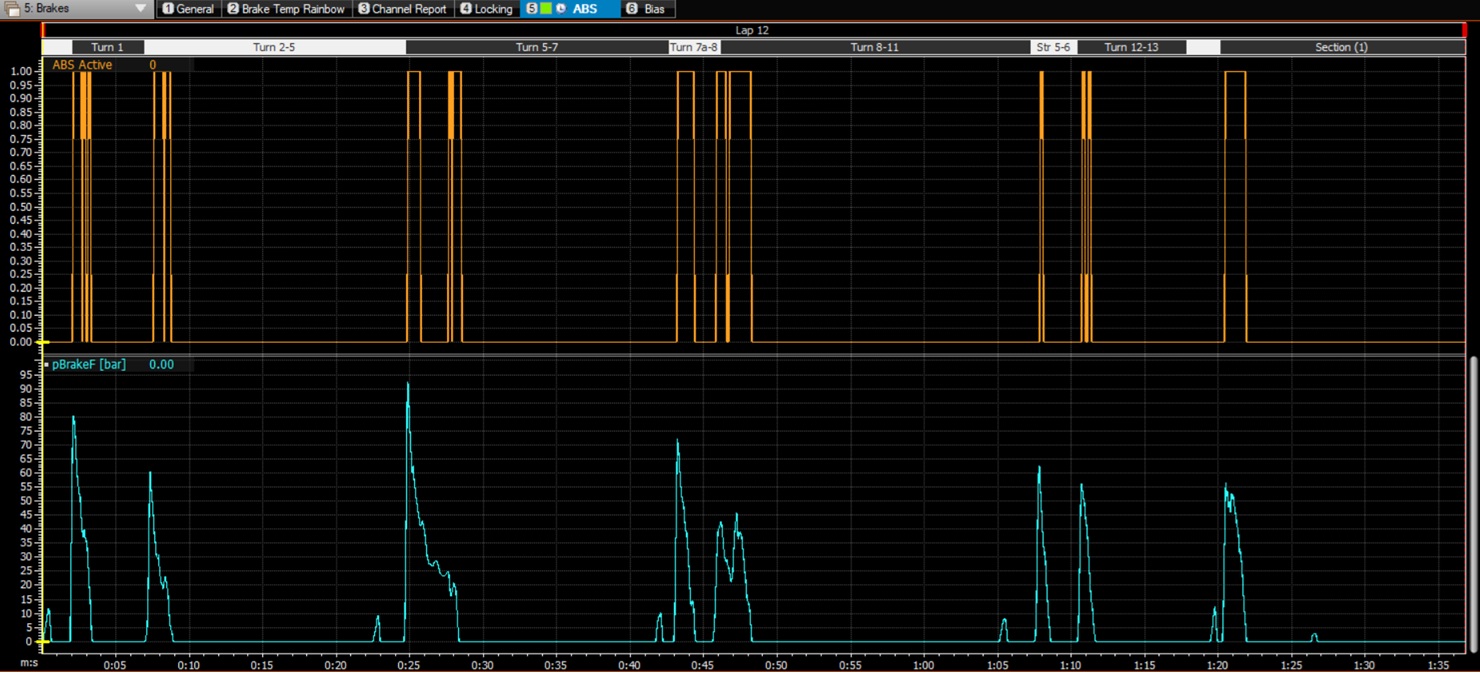
Task: Click the ABS Active channel label
Action: point(82,65)
